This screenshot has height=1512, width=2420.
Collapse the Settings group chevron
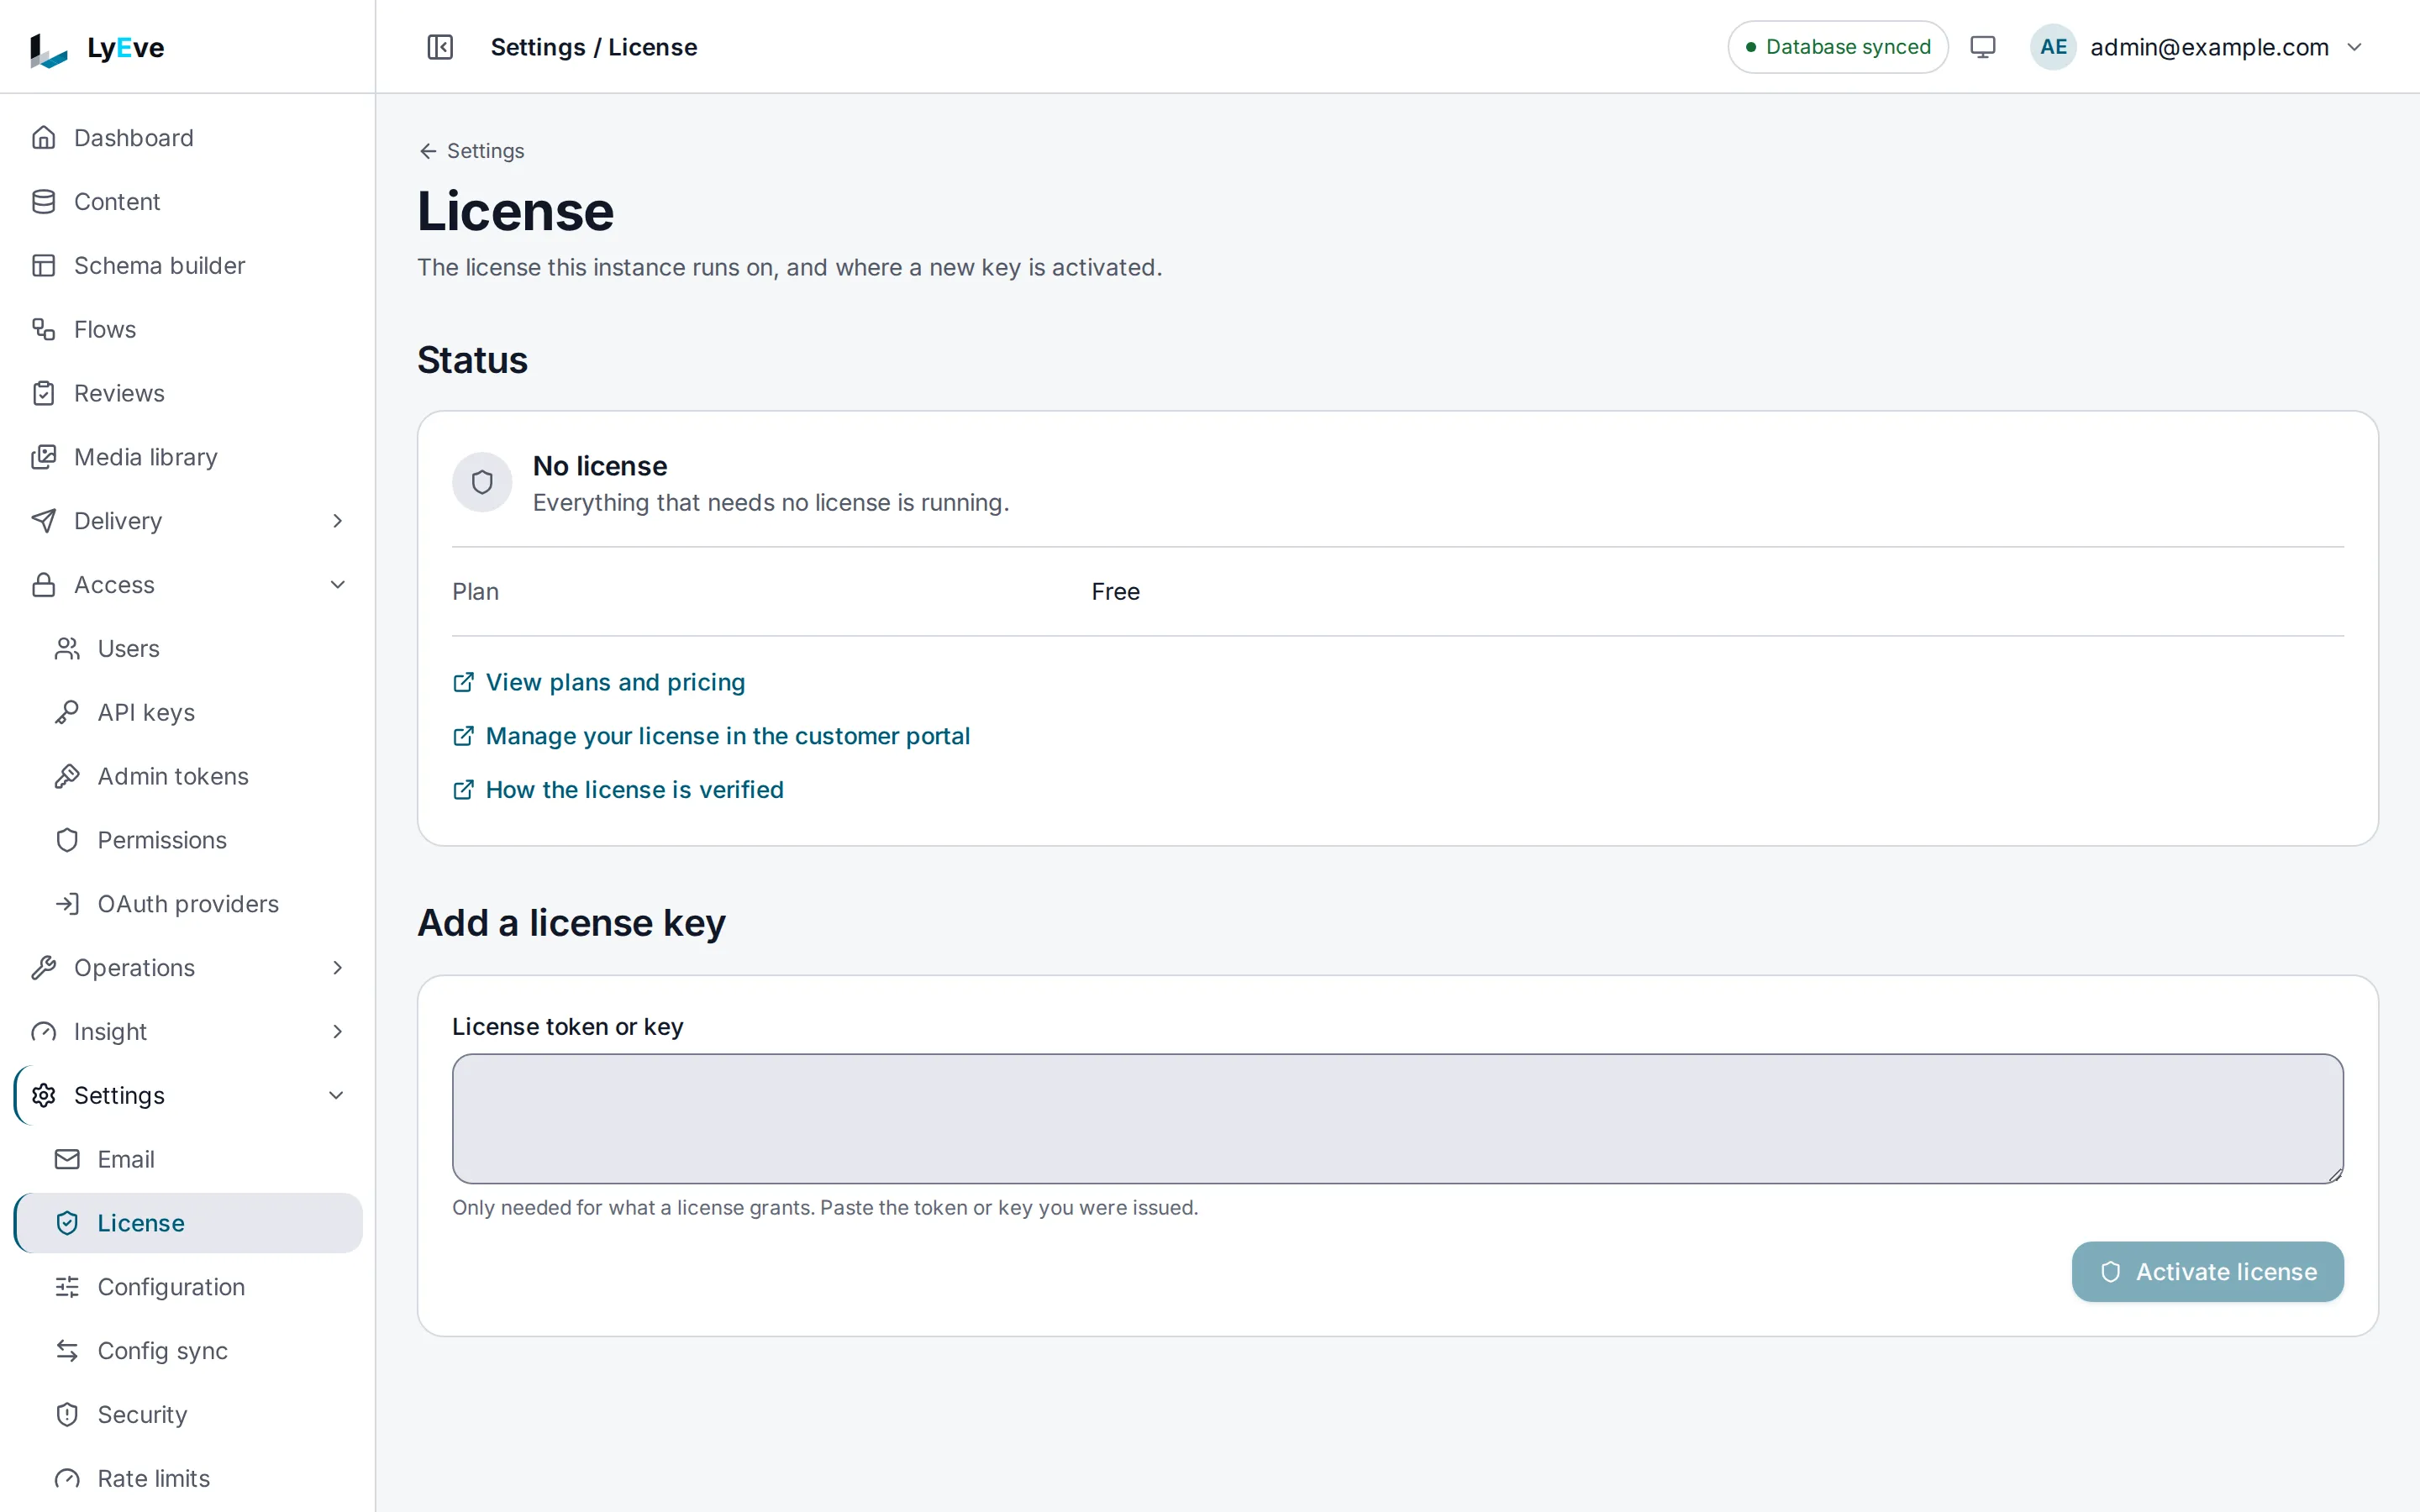point(337,1095)
